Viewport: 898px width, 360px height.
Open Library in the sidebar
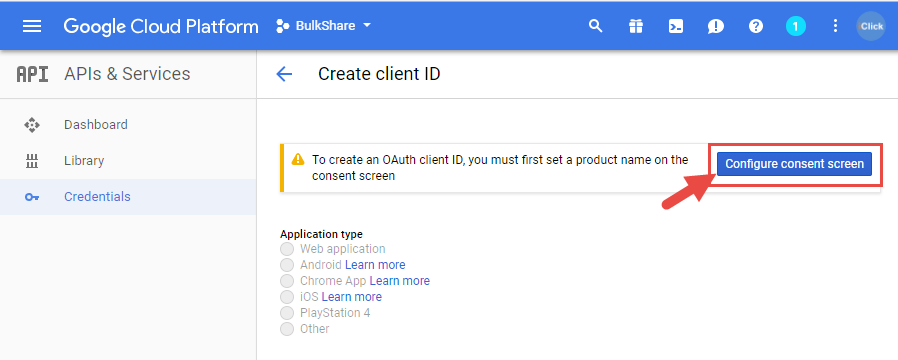128,161
